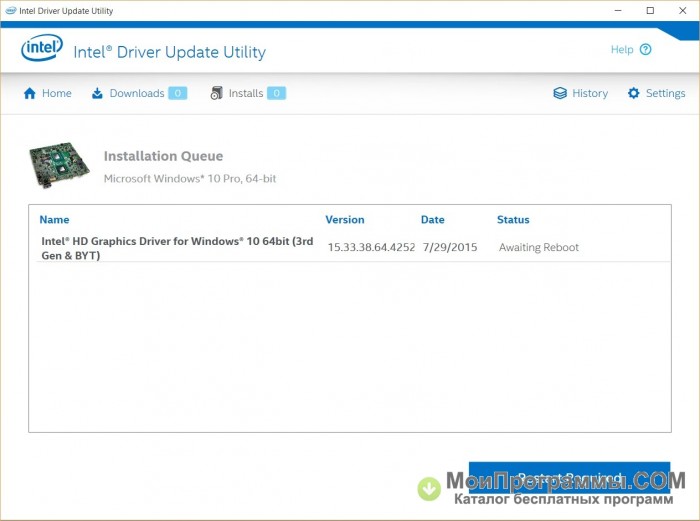Click the Installation Queue heading
This screenshot has height=521, width=700.
[x=163, y=156]
